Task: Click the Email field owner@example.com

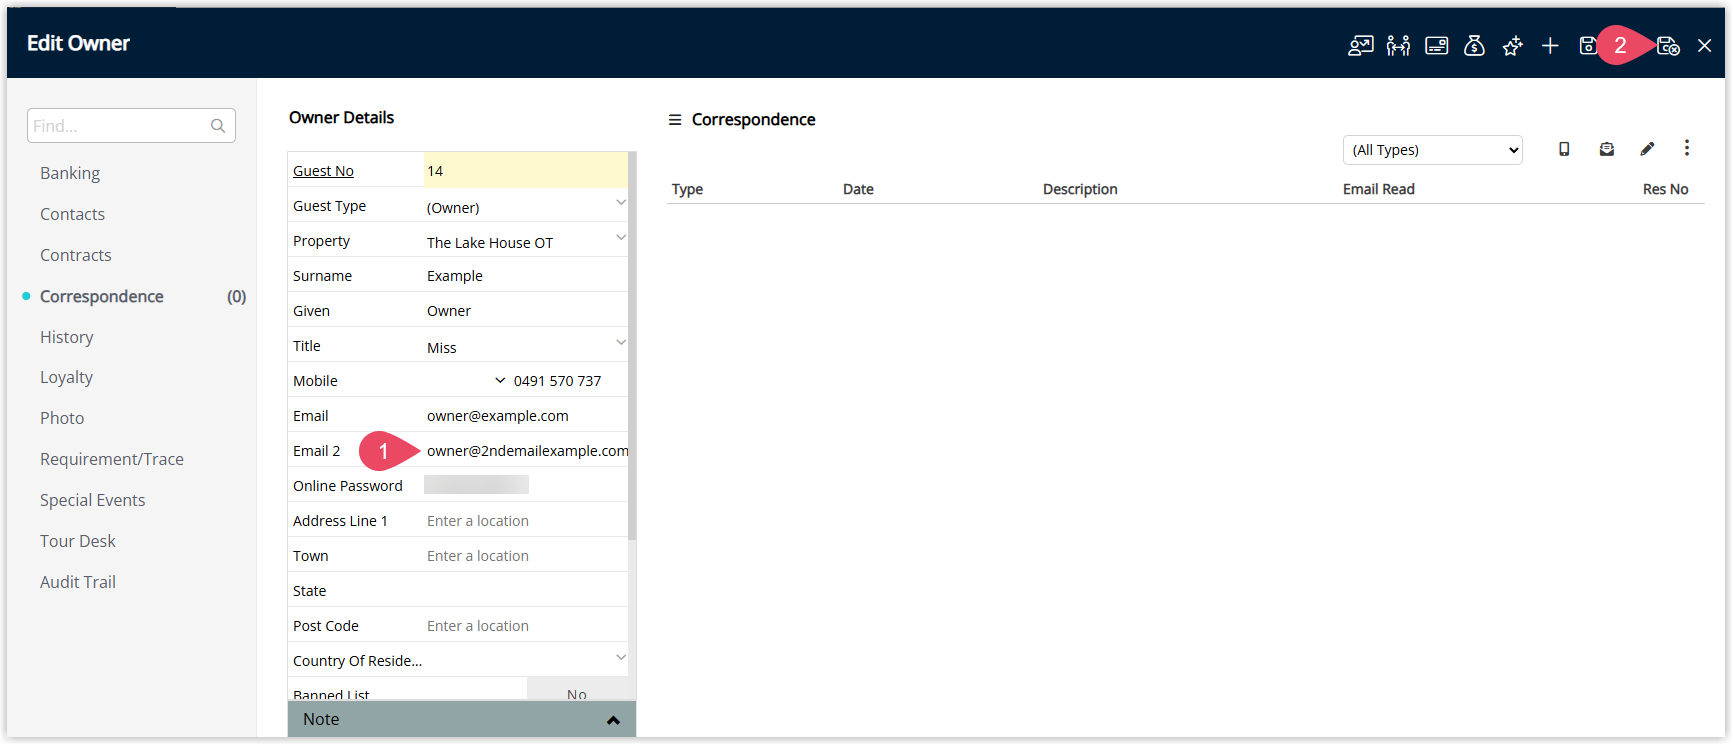Action: click(x=525, y=416)
